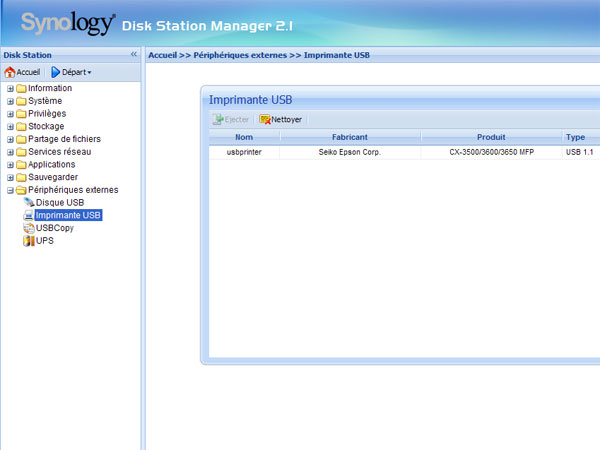Click the Nettoyer icon with red X
Viewport: 600px width, 450px height.
265,119
